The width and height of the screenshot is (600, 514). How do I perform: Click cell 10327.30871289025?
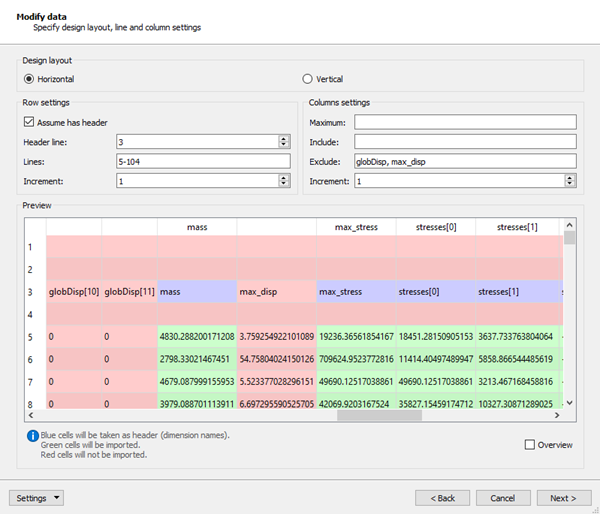click(517, 401)
